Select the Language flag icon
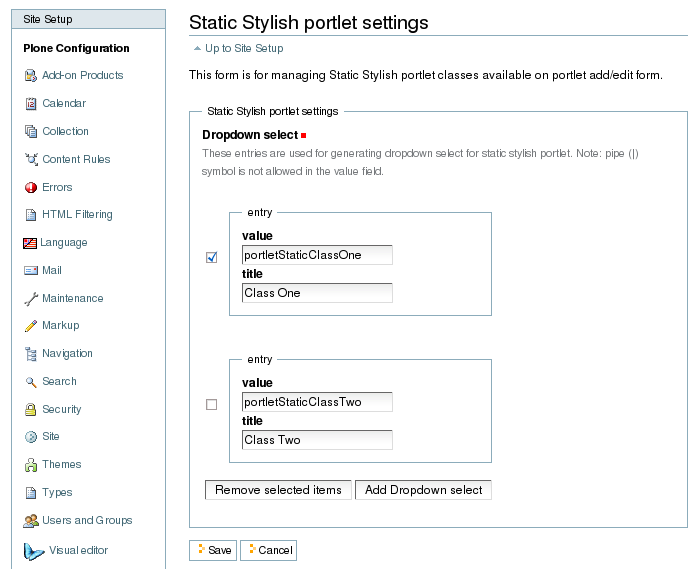 (30, 243)
